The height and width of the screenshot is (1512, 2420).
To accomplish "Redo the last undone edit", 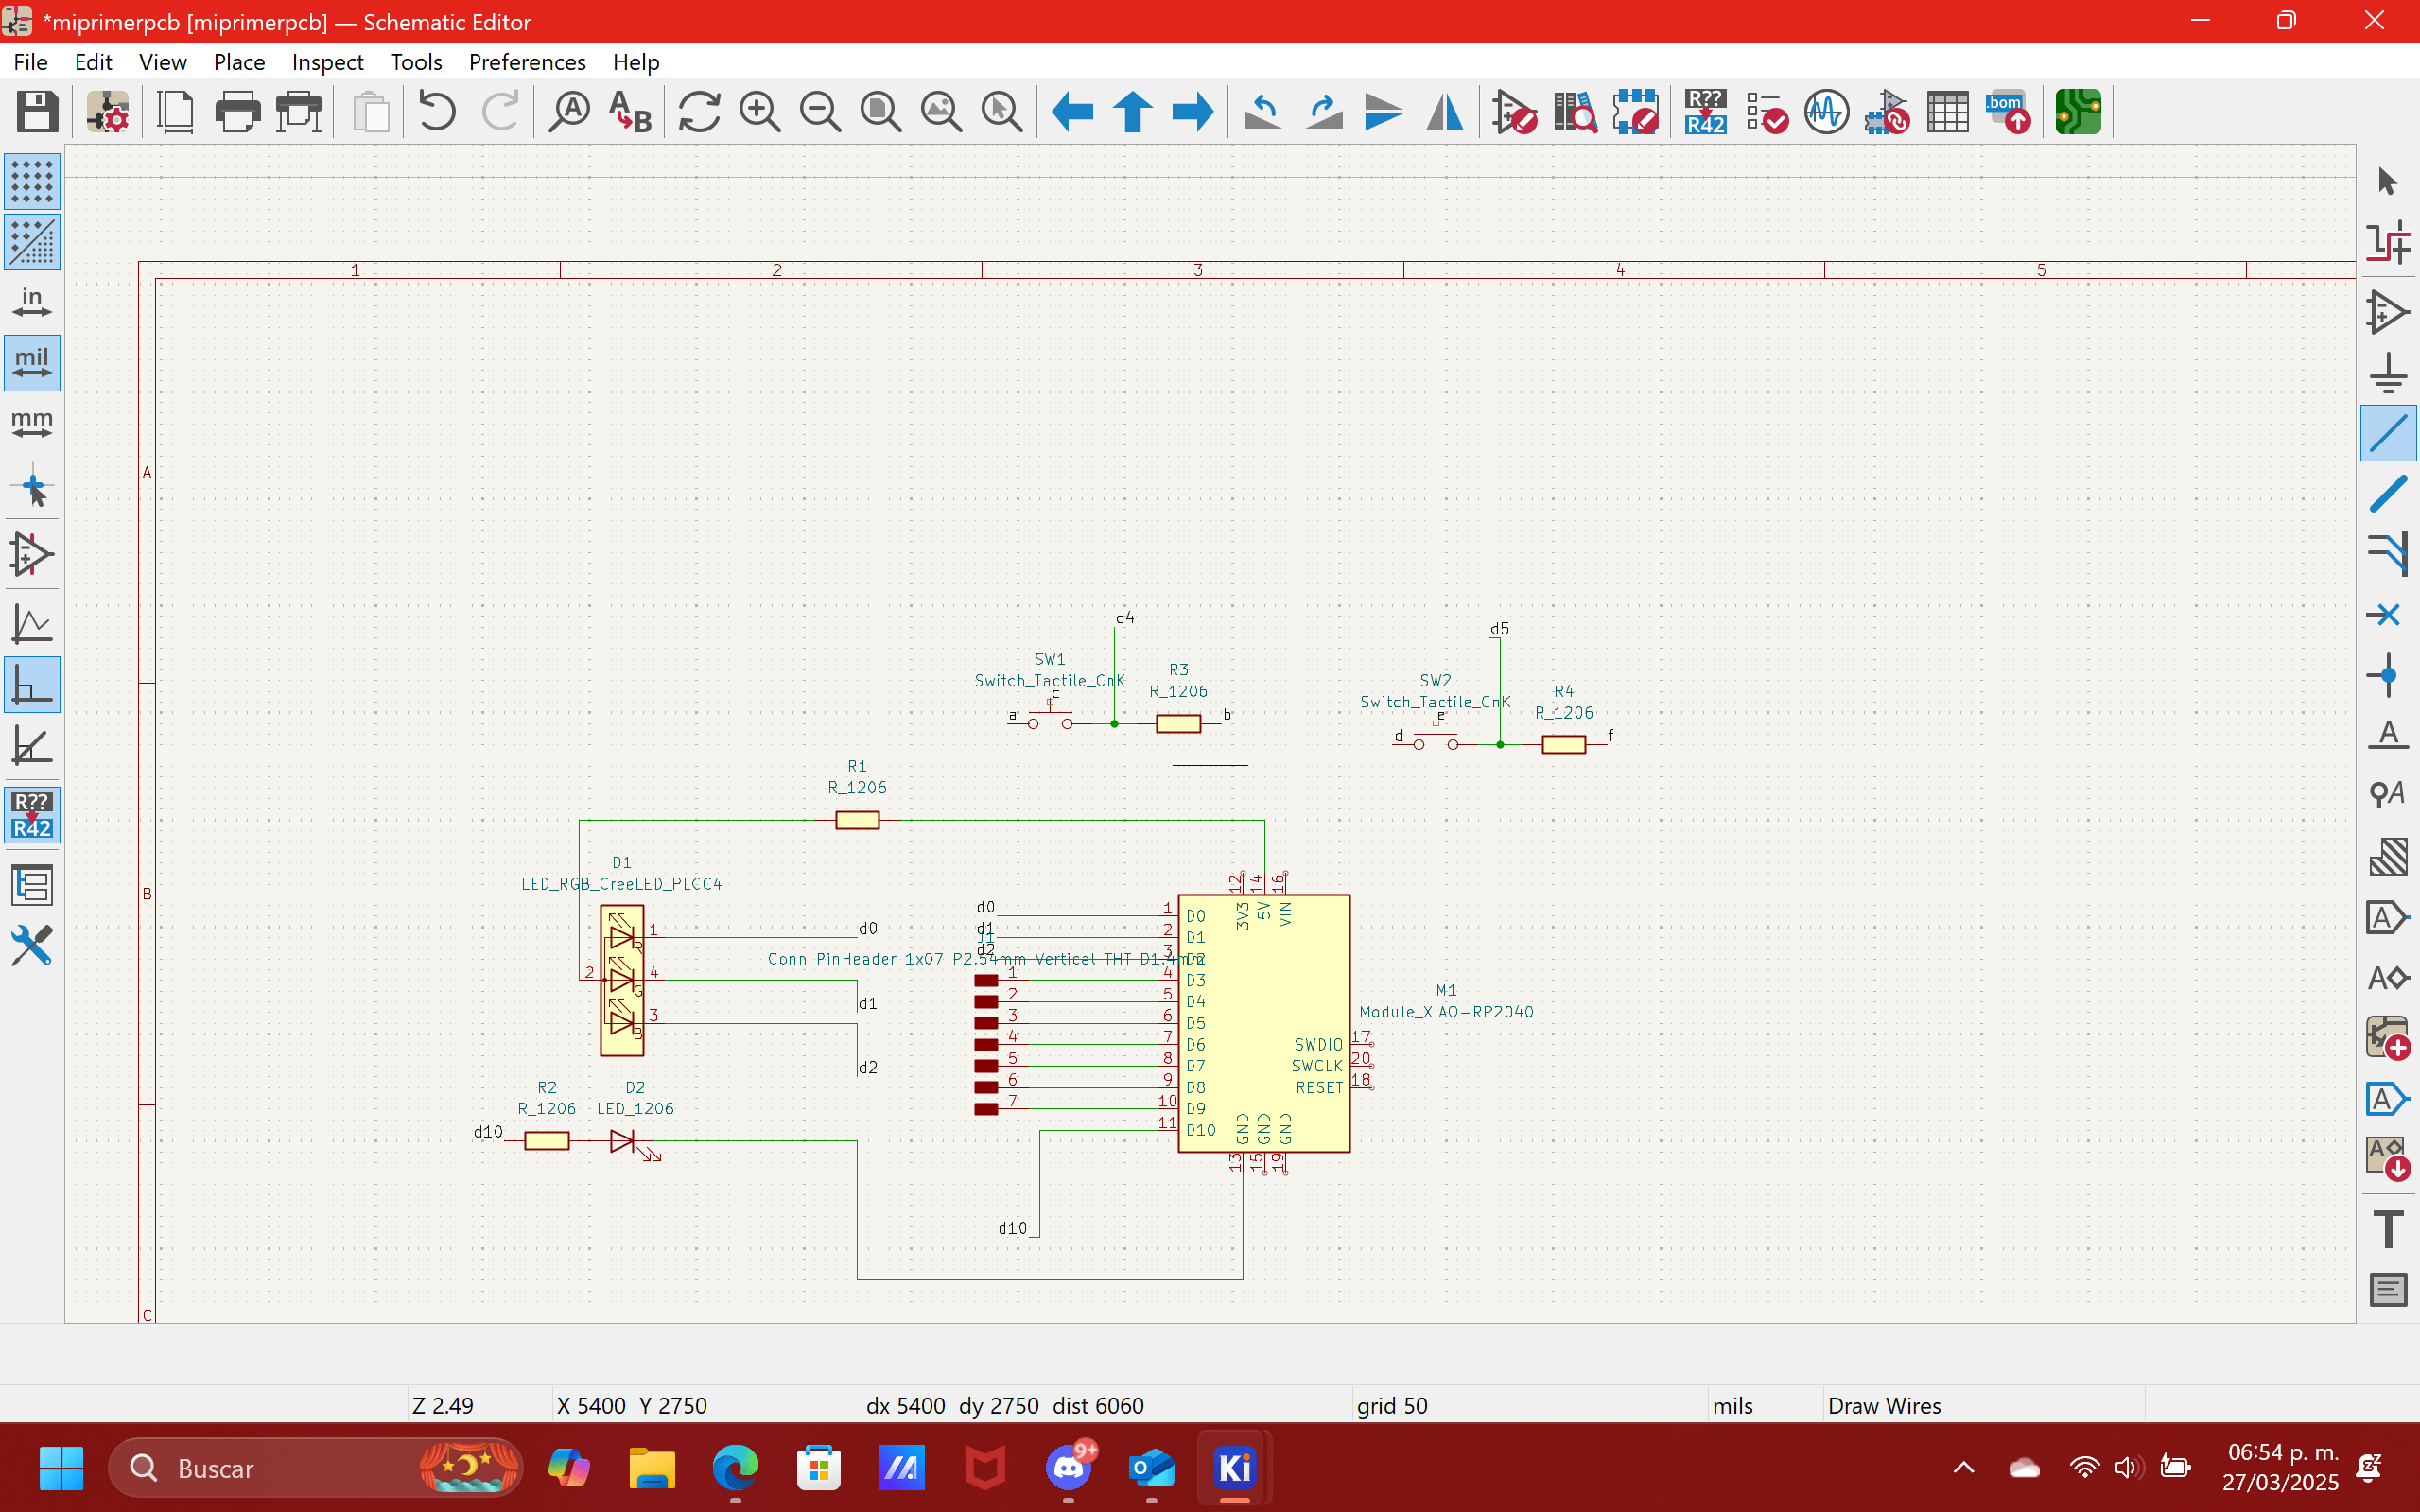I will (x=499, y=111).
